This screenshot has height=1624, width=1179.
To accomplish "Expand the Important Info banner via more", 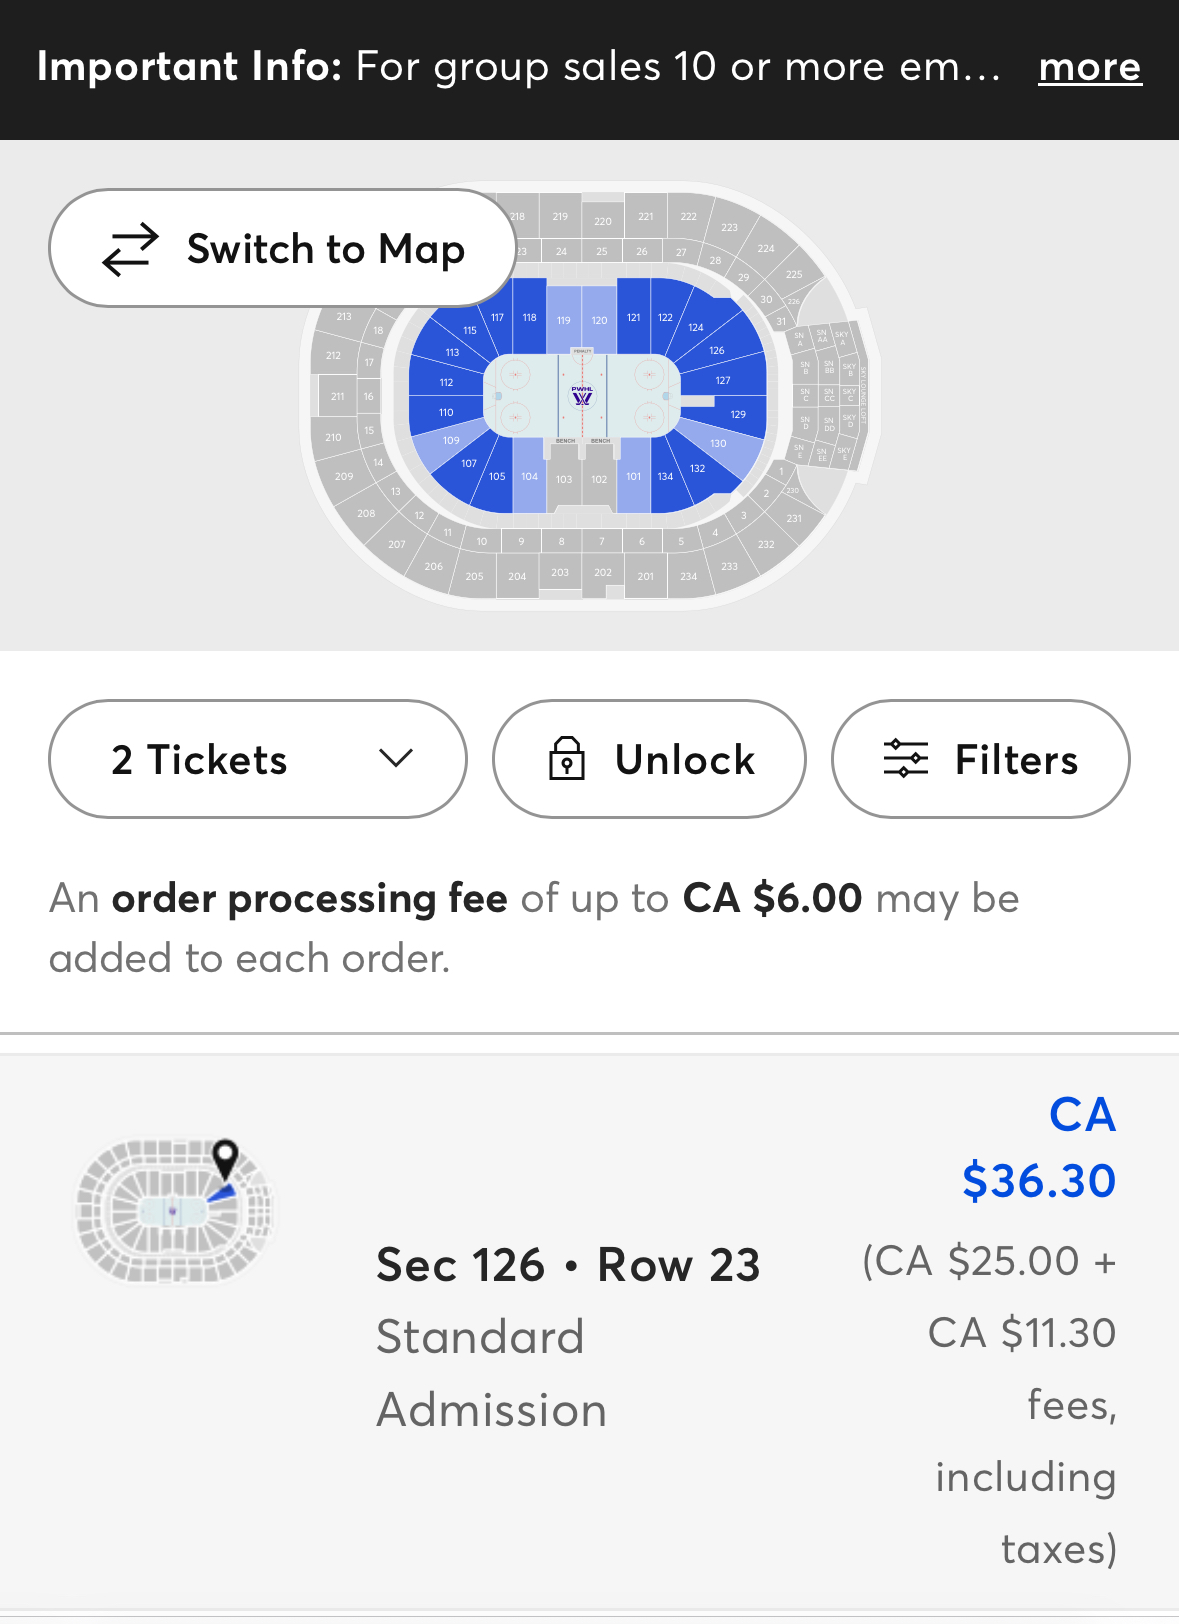I will [x=1089, y=67].
